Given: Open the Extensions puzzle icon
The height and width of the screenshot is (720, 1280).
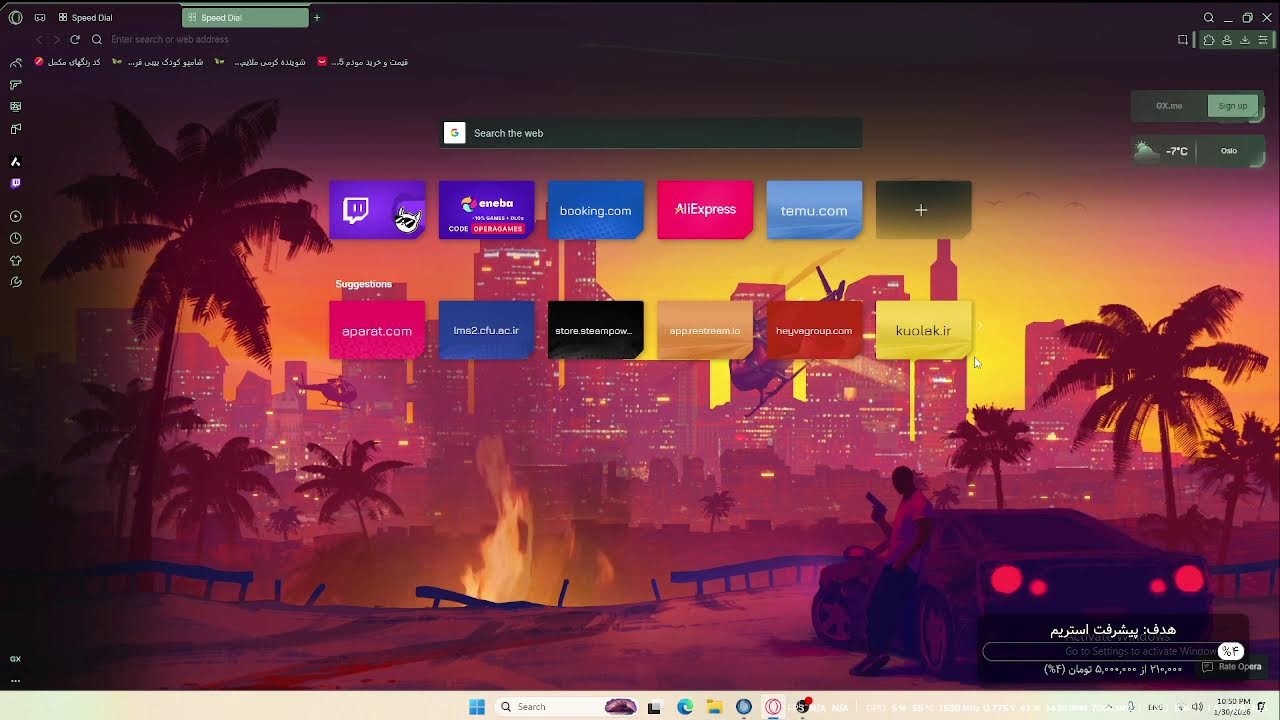Looking at the screenshot, I should pos(1208,40).
